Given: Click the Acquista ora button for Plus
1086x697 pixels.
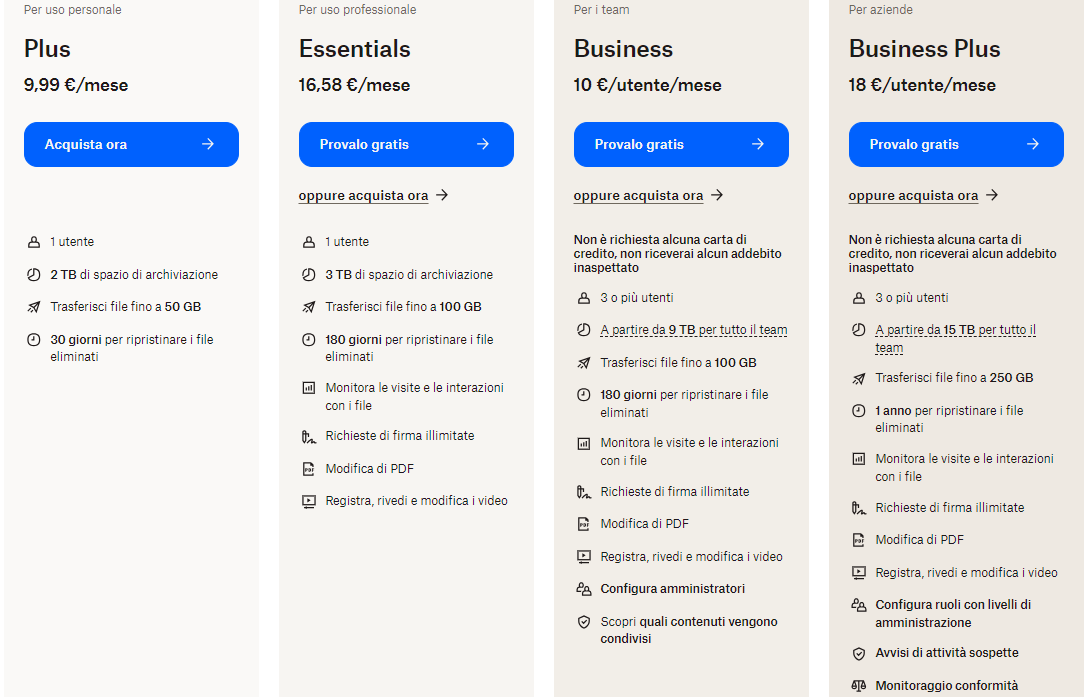Looking at the screenshot, I should [131, 144].
